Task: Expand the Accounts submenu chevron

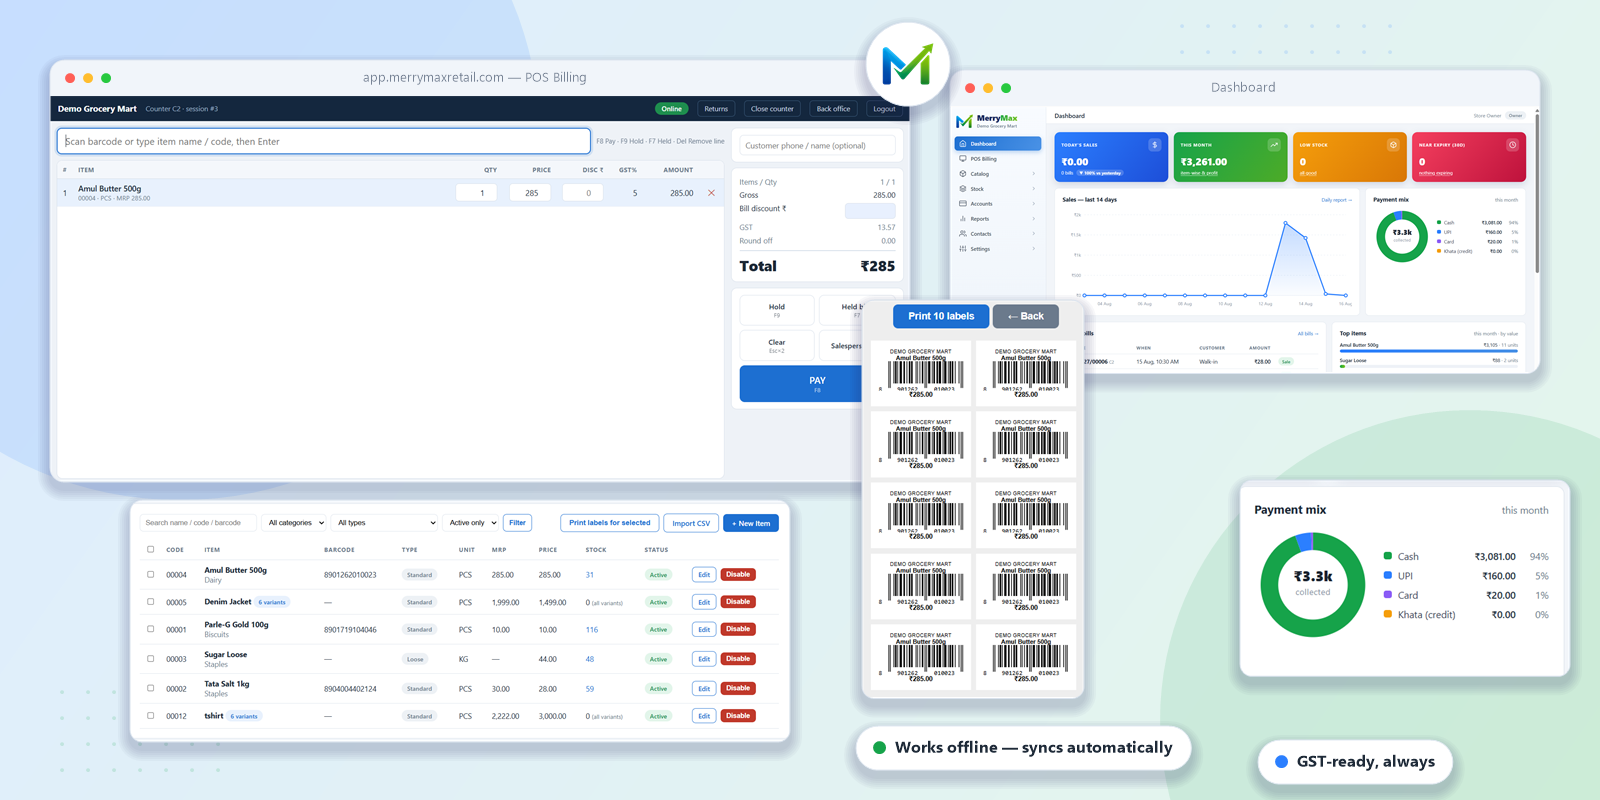Action: coord(1034,204)
